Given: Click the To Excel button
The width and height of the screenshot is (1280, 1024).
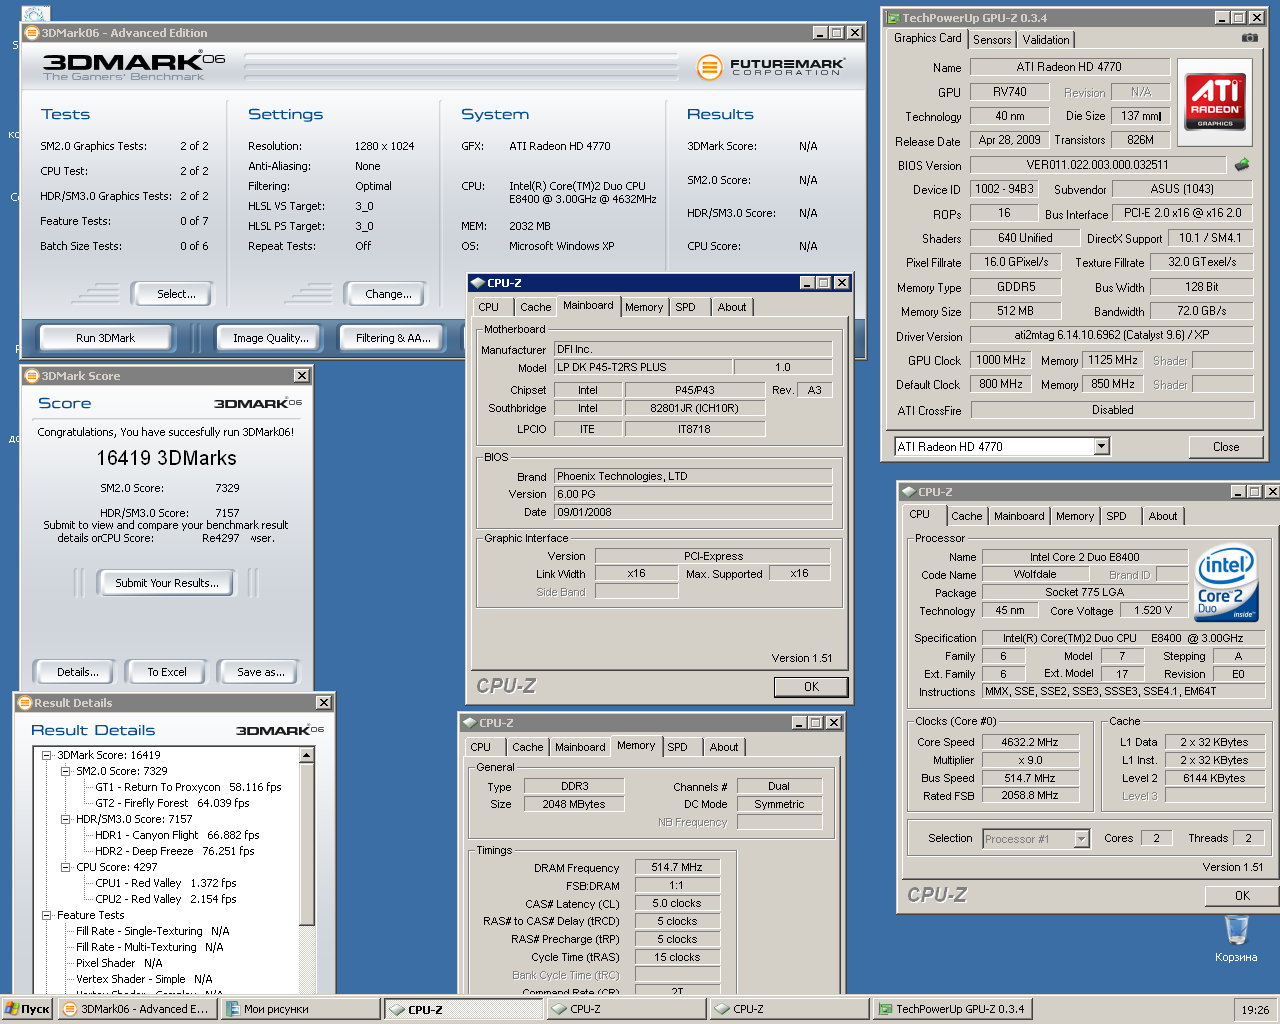Looking at the screenshot, I should (x=167, y=672).
